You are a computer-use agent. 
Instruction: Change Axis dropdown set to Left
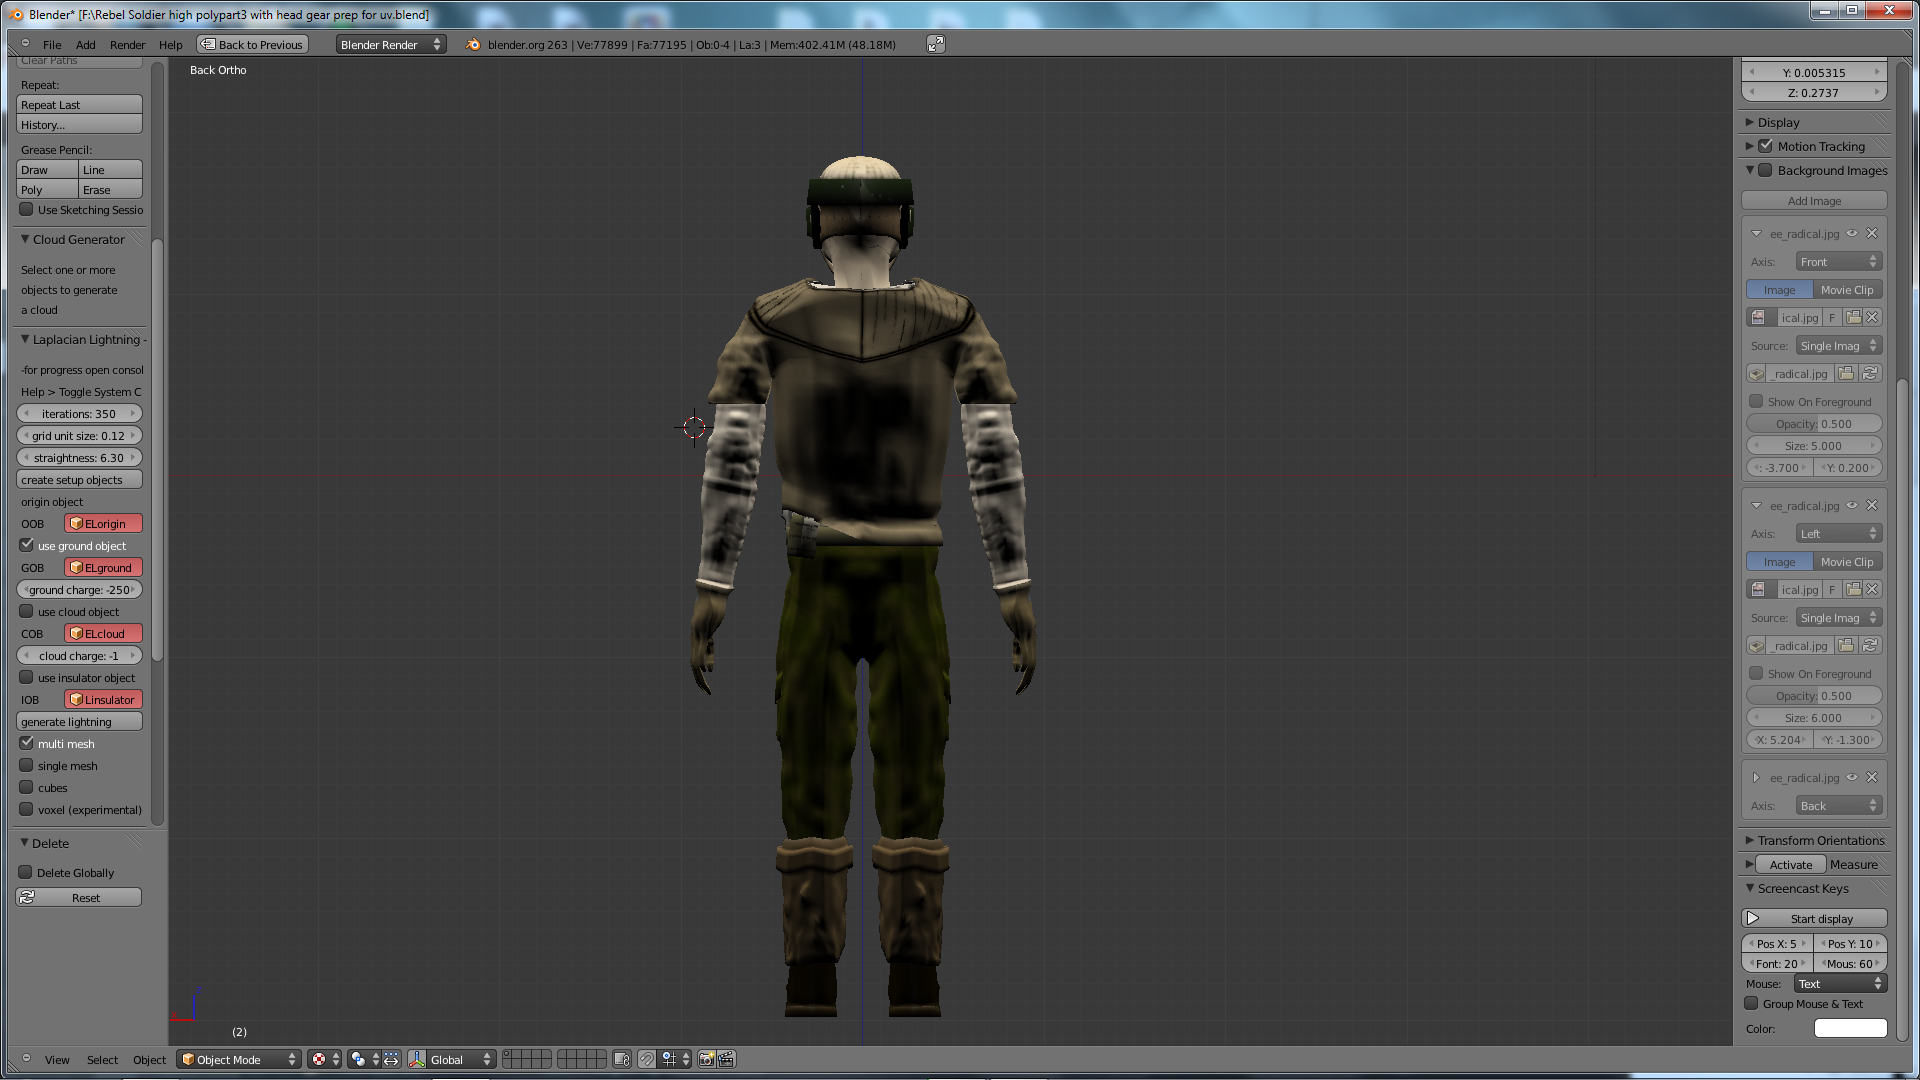[x=1839, y=533]
